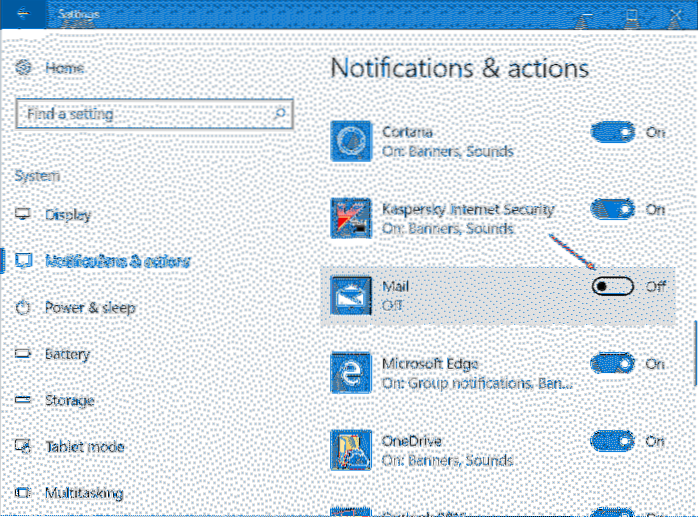Click the Cortana app icon
Viewport: 698px width, 517px height.
pyautogui.click(x=352, y=141)
